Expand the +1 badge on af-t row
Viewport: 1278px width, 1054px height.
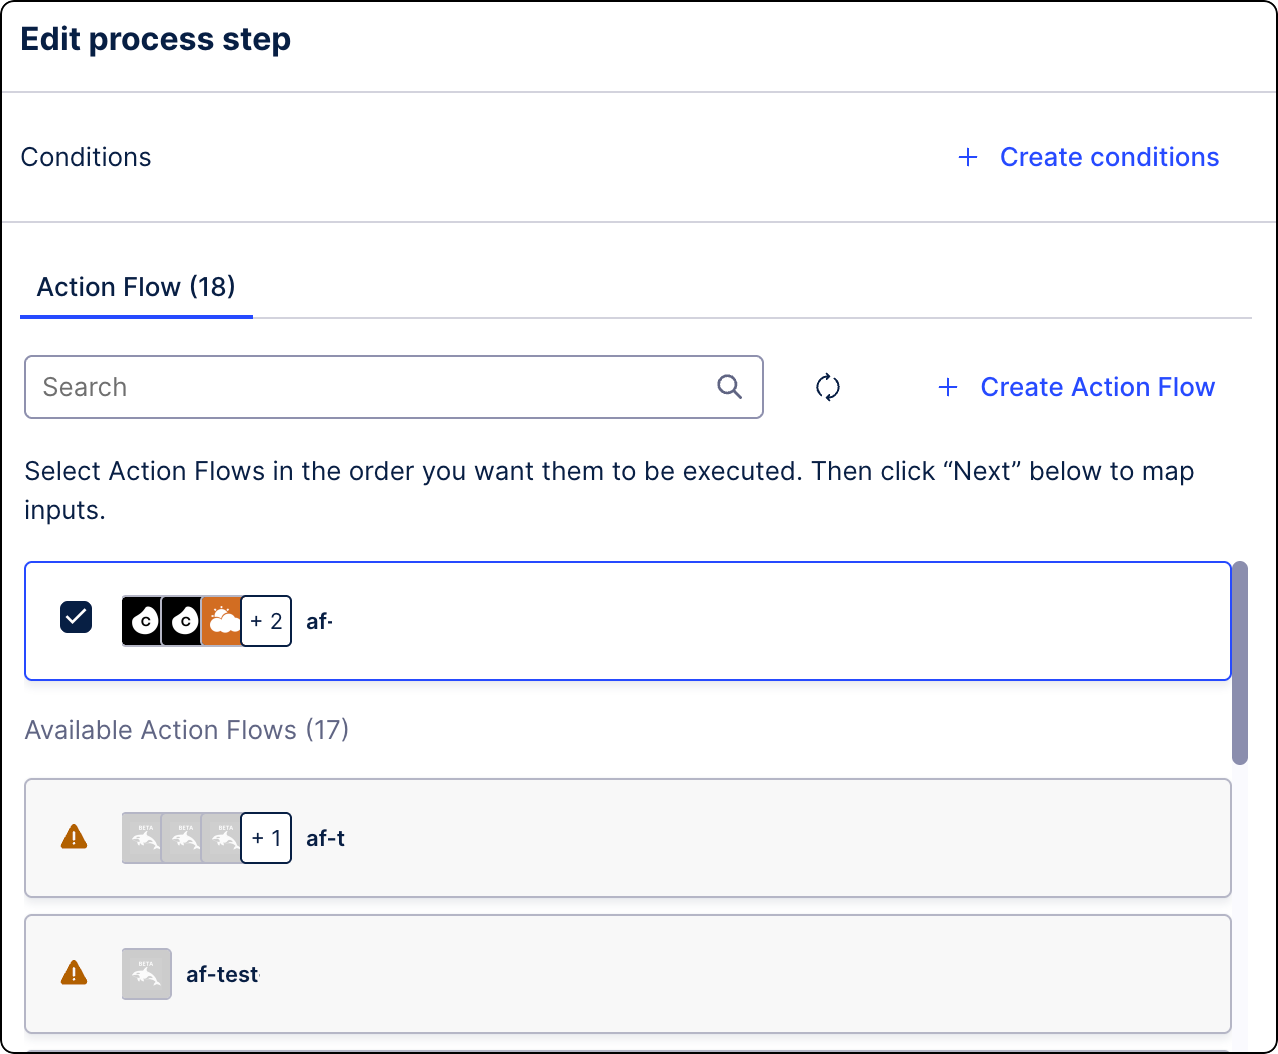click(x=265, y=838)
